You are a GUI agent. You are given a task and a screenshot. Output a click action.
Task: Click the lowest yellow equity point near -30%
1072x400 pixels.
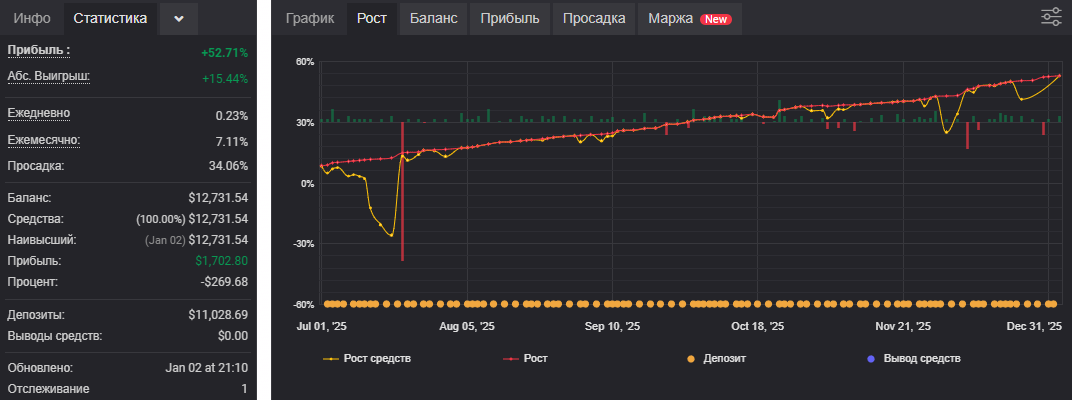coord(392,235)
